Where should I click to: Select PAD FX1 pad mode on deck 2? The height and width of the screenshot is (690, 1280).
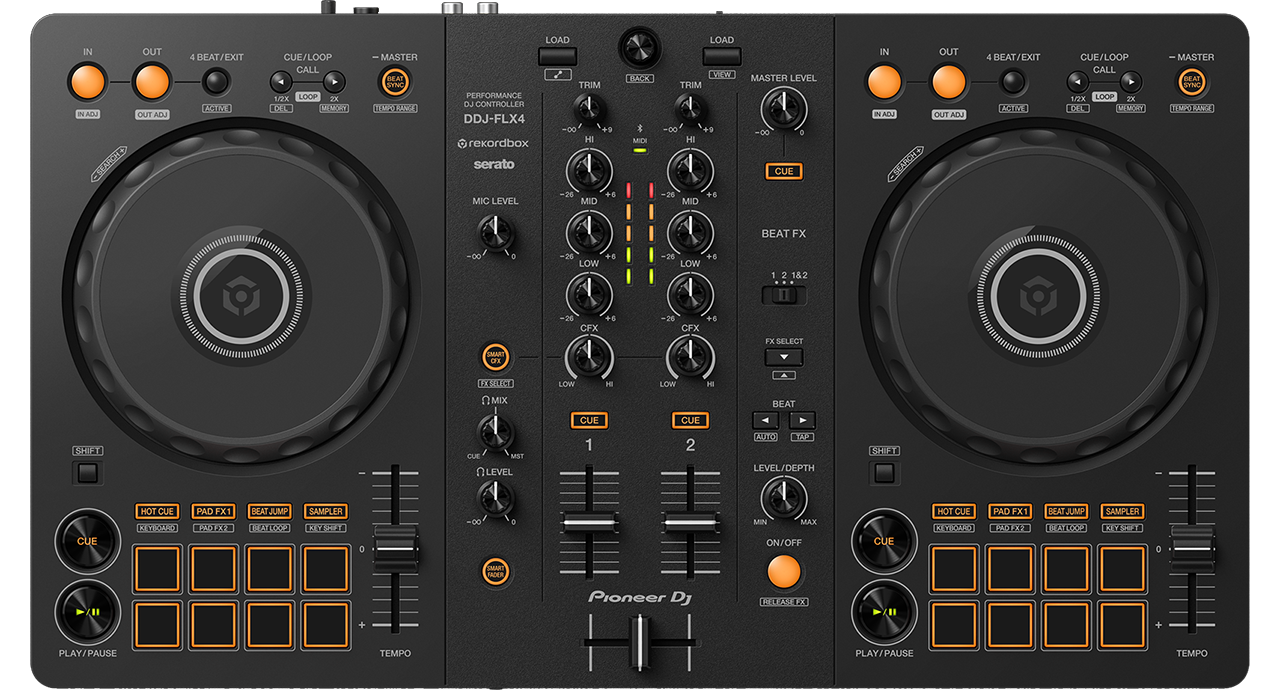1010,511
